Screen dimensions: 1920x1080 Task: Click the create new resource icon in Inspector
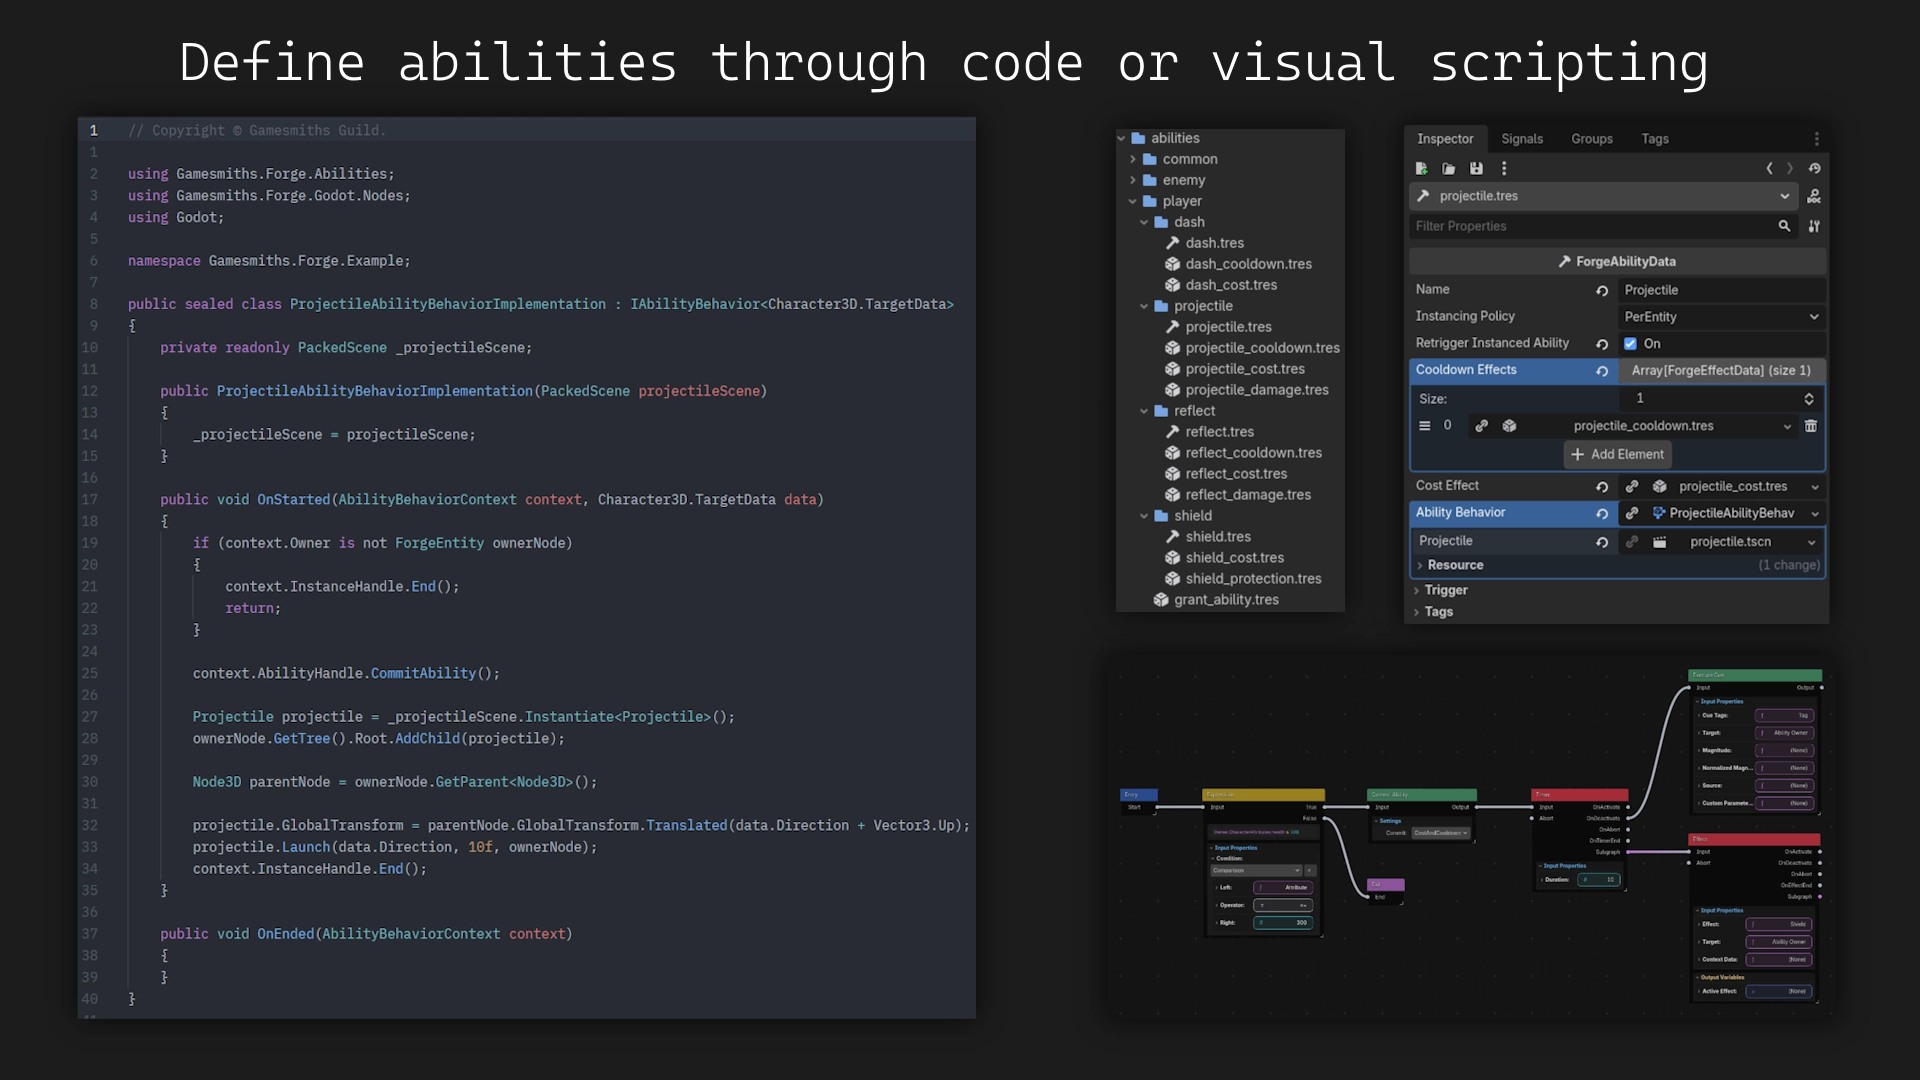[1421, 168]
